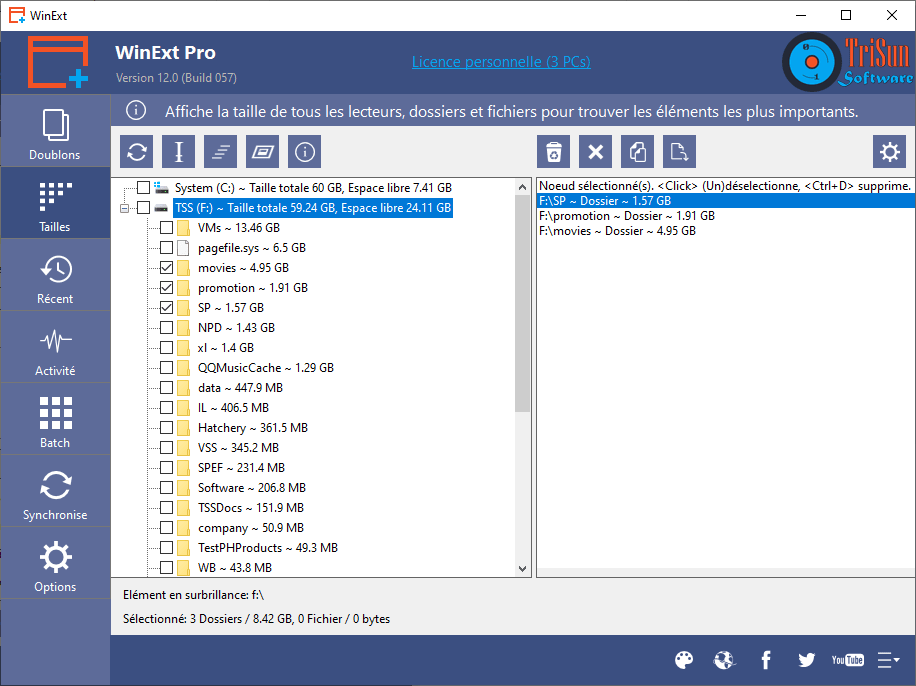The image size is (916, 686).
Task: Switch to the Tailles sidebar section
Action: [x=55, y=203]
